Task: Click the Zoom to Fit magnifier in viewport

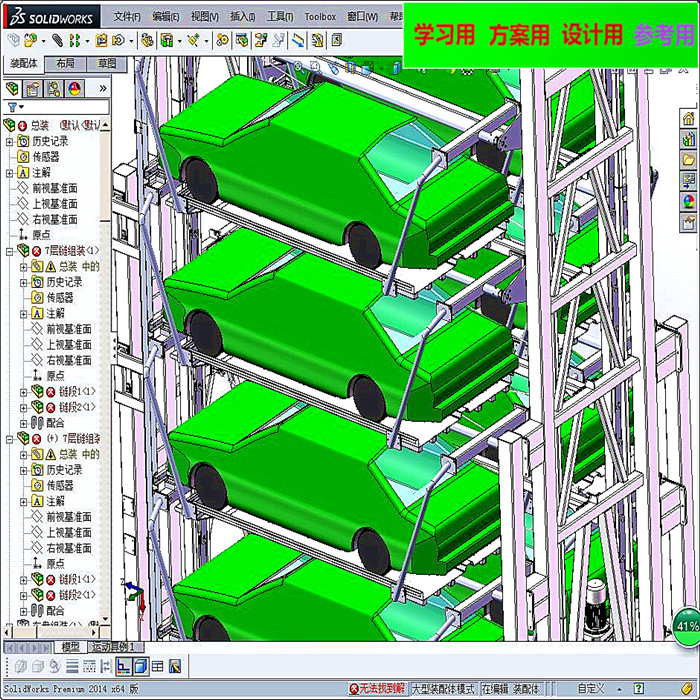Action: point(298,67)
